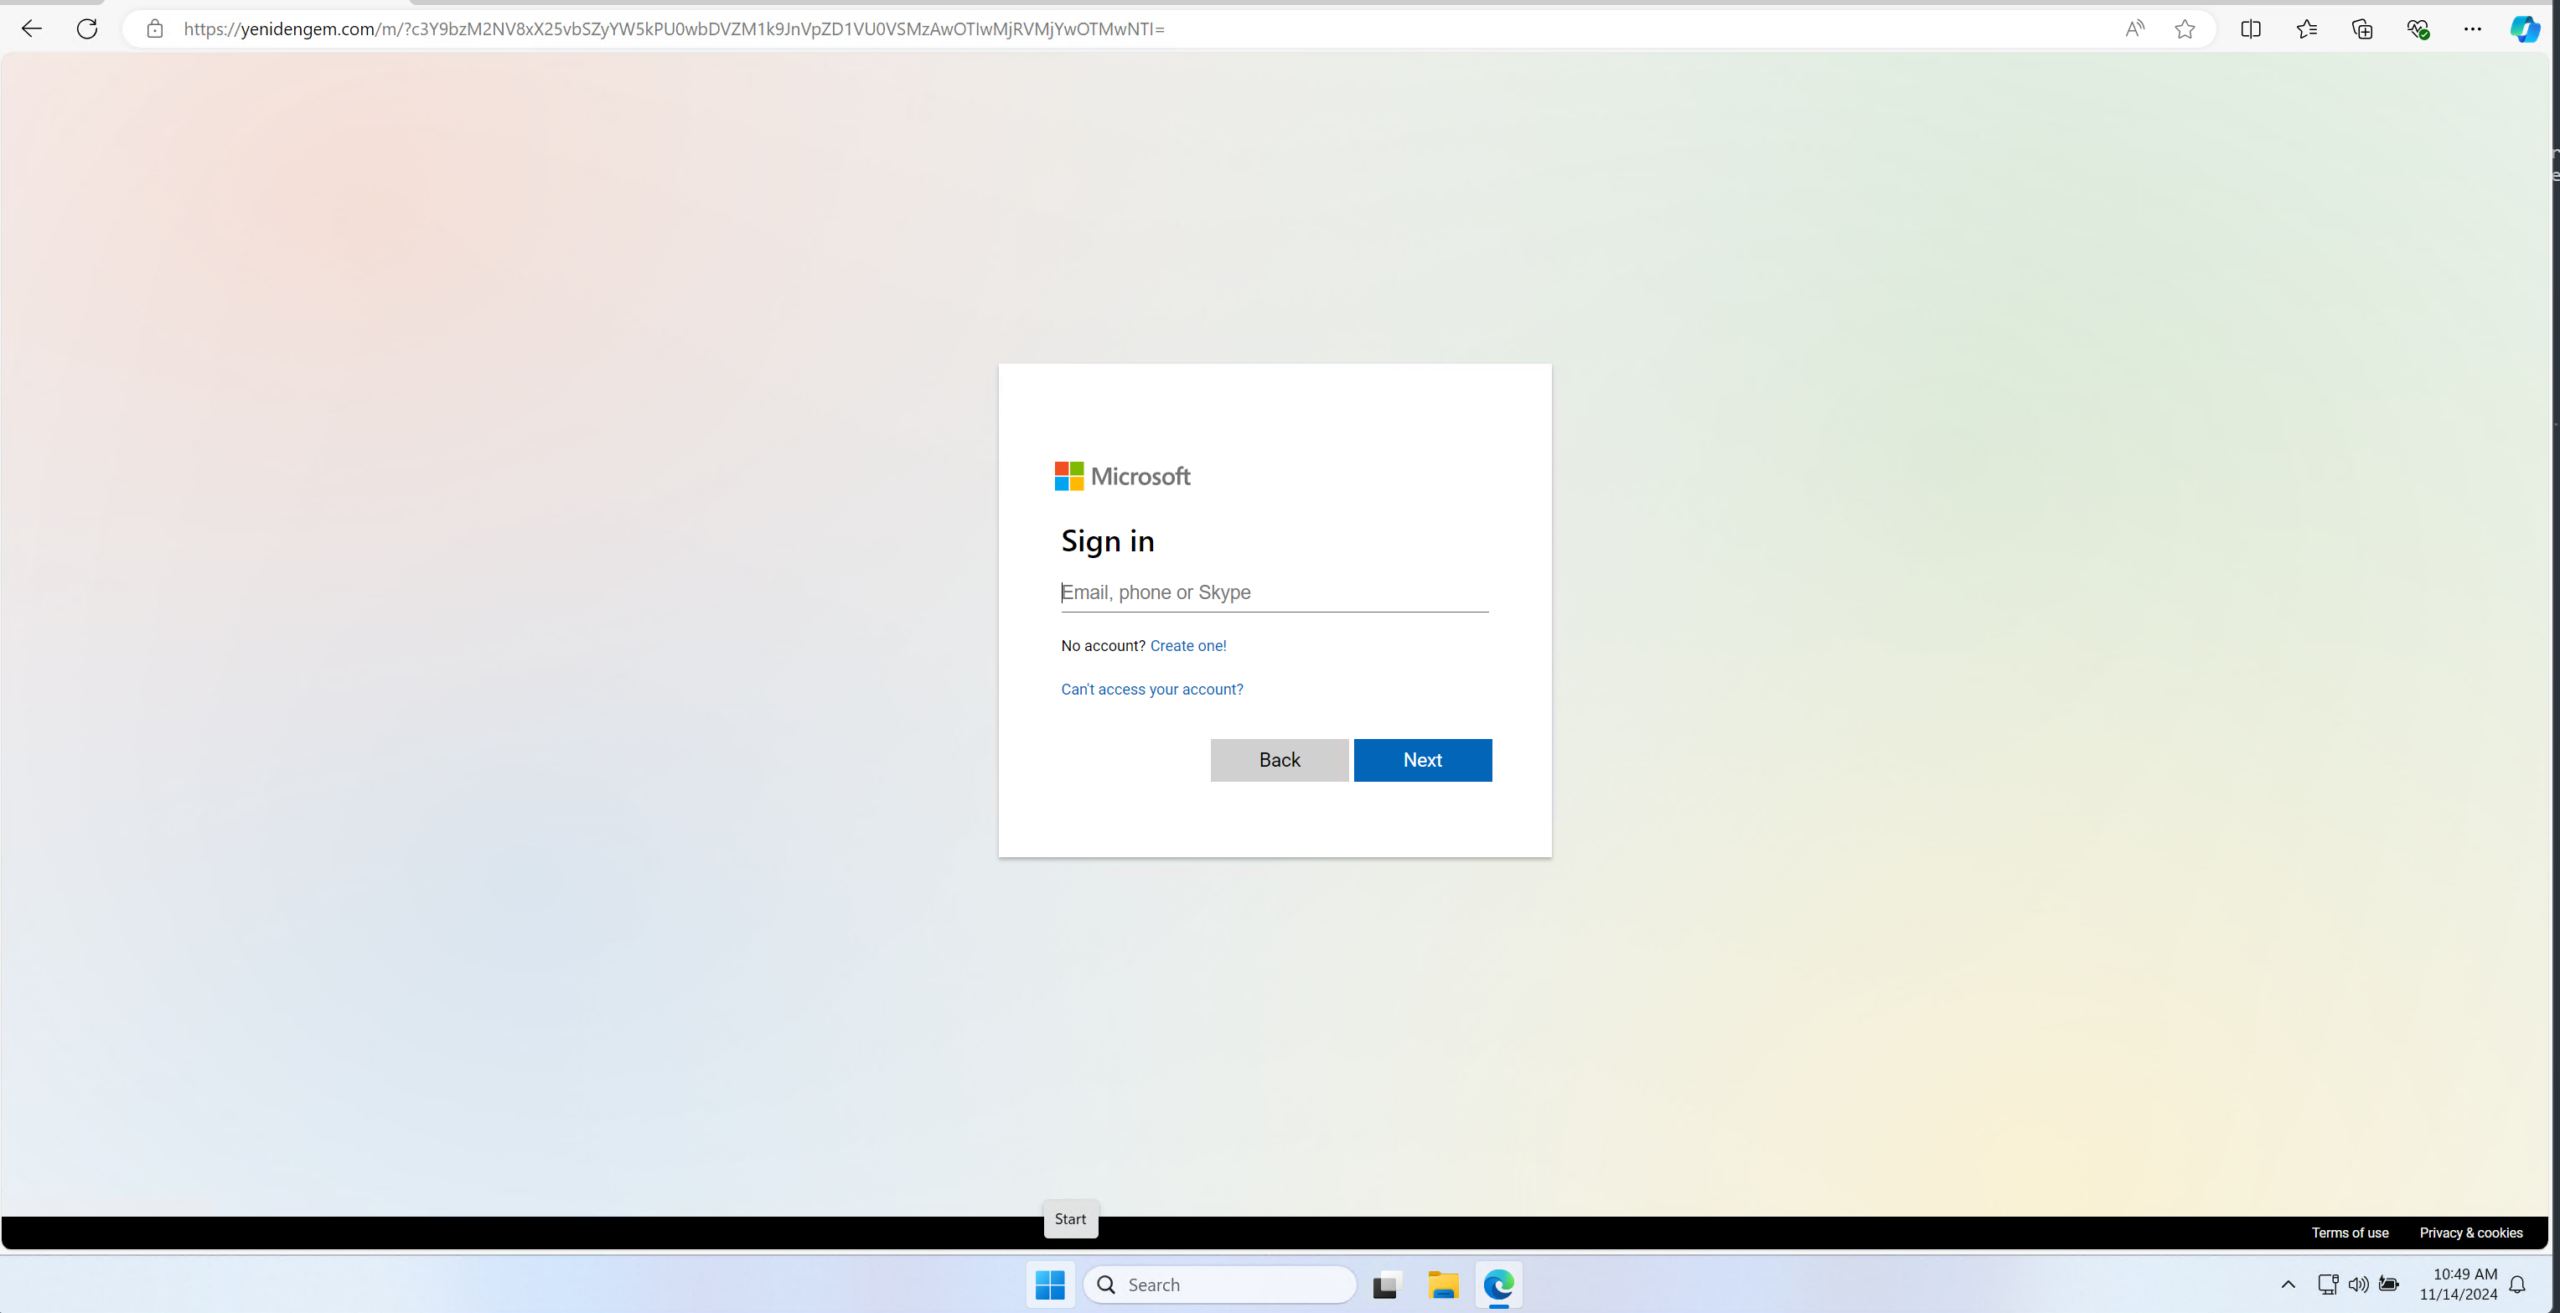Open the notifications bell icon
This screenshot has width=2560, height=1313.
point(2518,1284)
